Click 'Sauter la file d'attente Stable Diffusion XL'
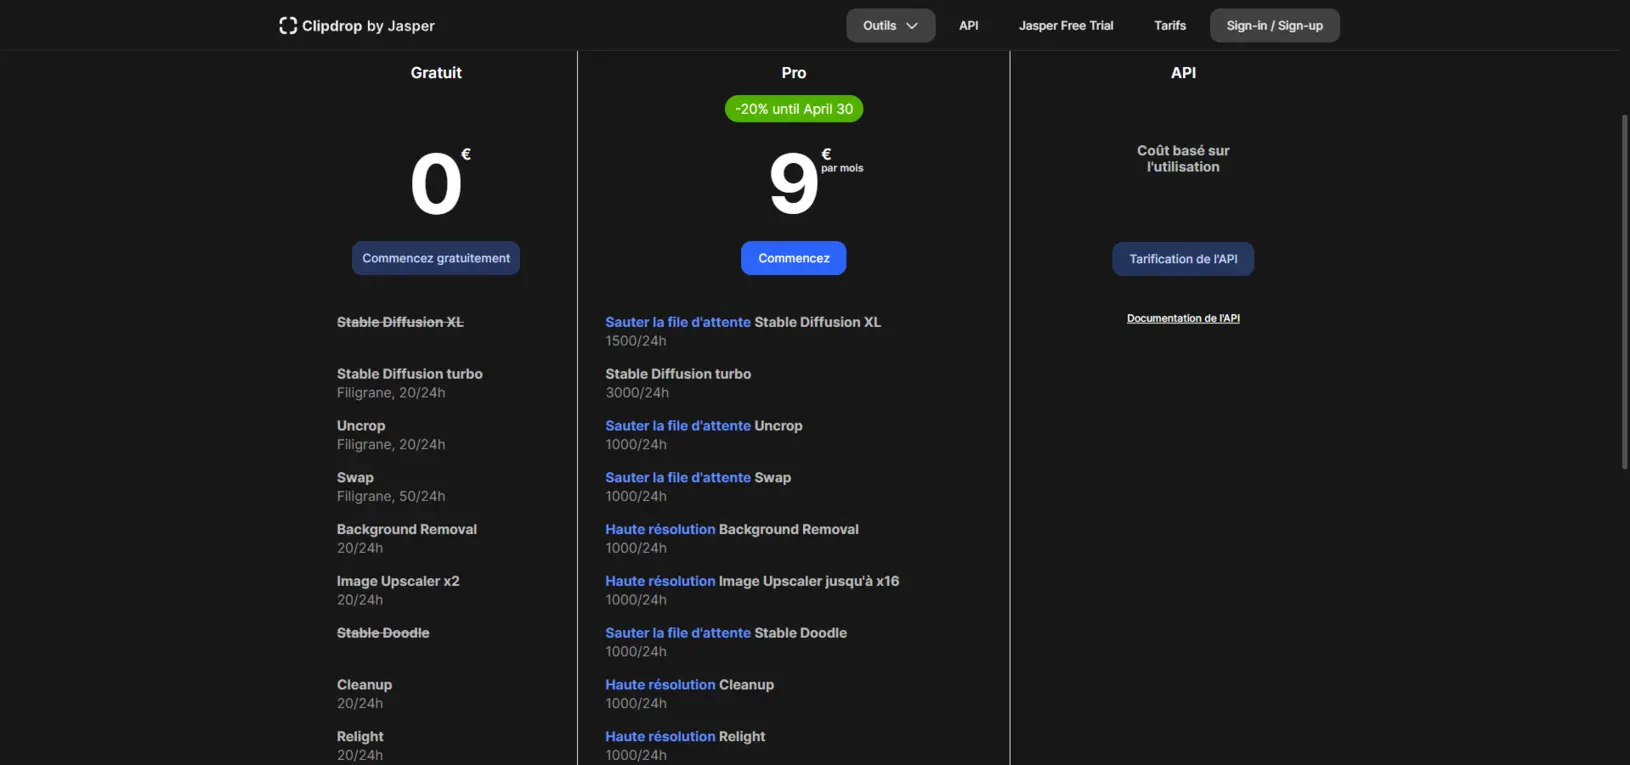 (743, 322)
